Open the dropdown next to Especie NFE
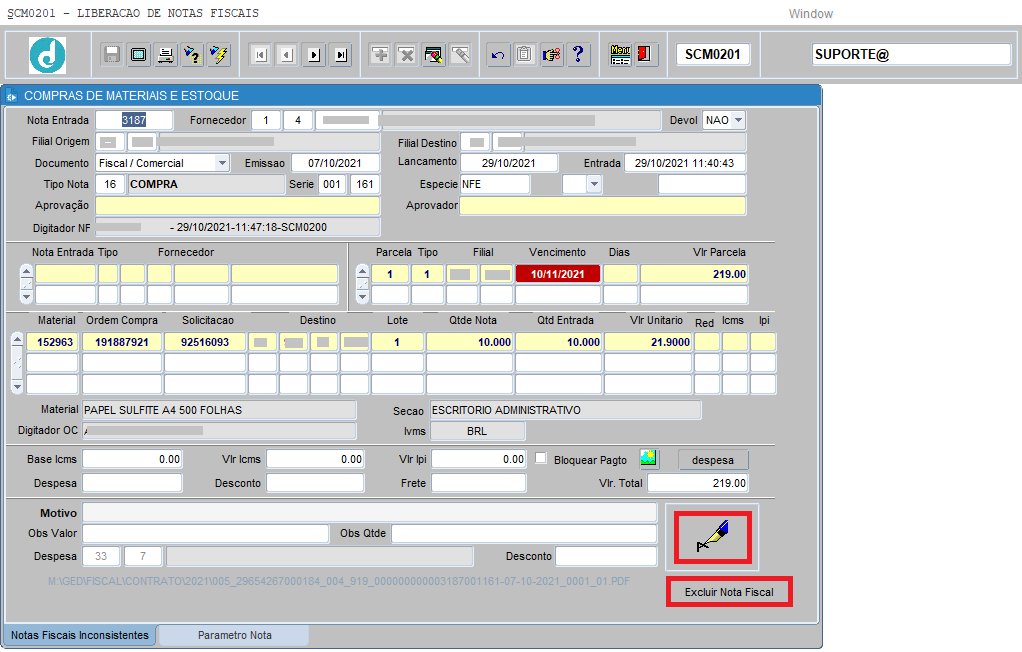 [594, 185]
